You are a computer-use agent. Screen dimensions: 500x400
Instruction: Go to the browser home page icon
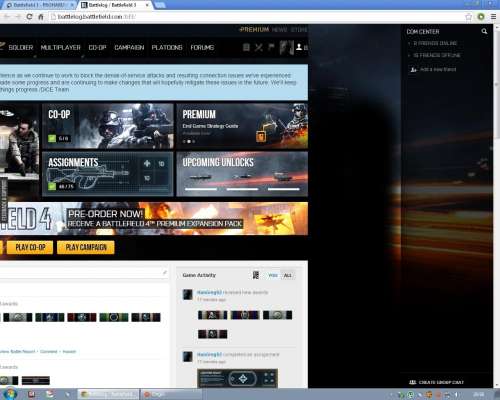point(41,16)
